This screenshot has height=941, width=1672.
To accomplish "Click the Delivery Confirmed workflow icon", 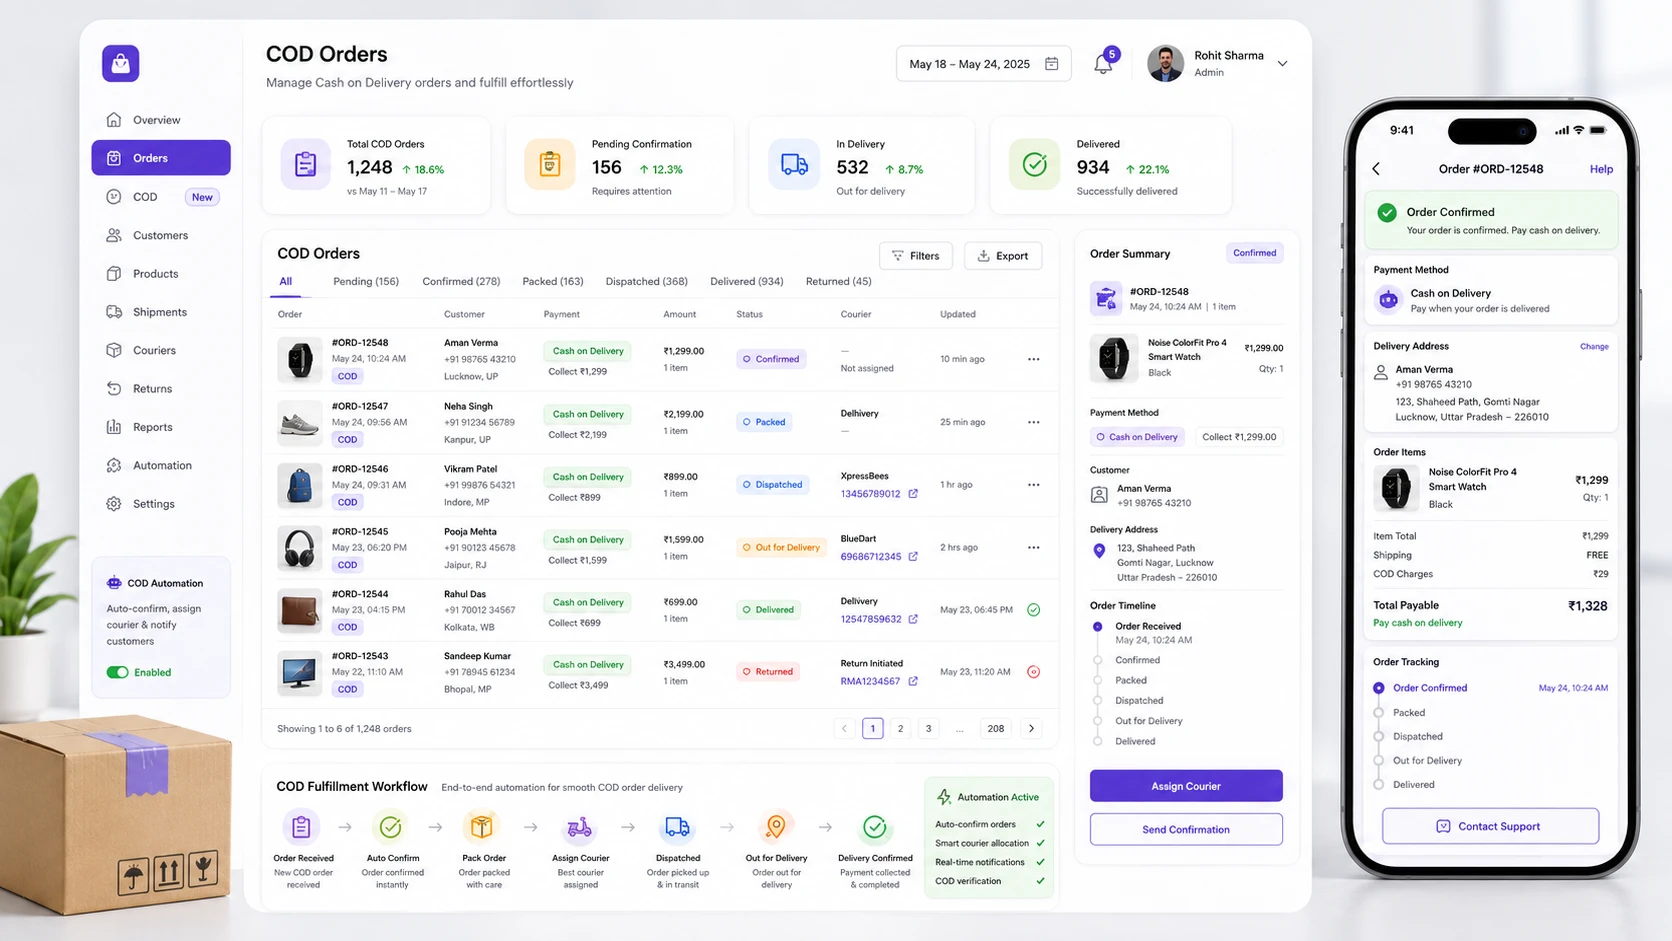I will pyautogui.click(x=875, y=827).
